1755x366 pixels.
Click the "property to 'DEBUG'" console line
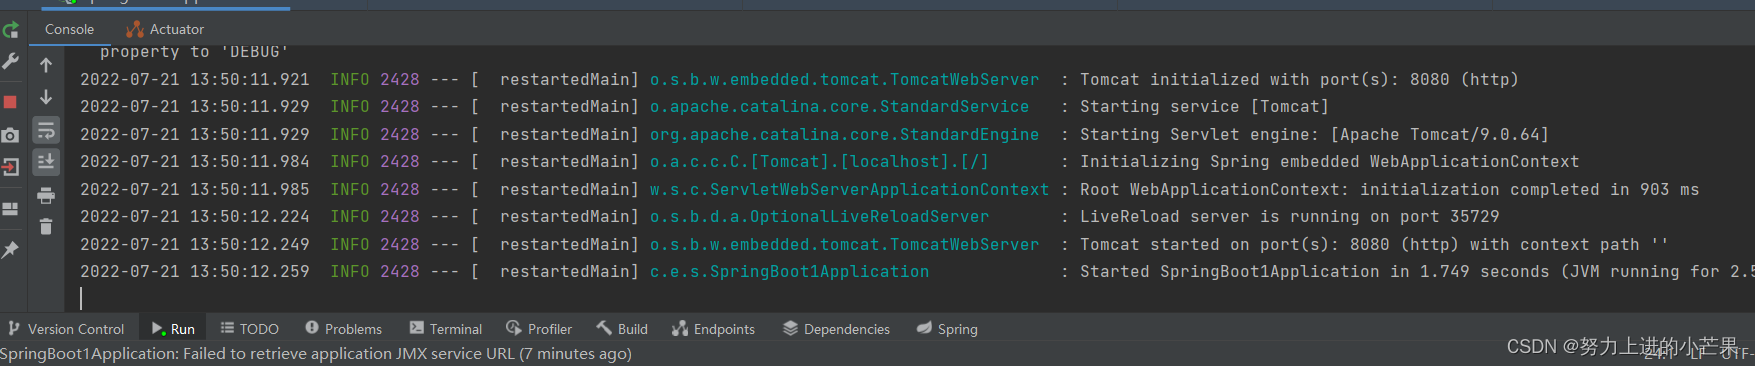[194, 52]
